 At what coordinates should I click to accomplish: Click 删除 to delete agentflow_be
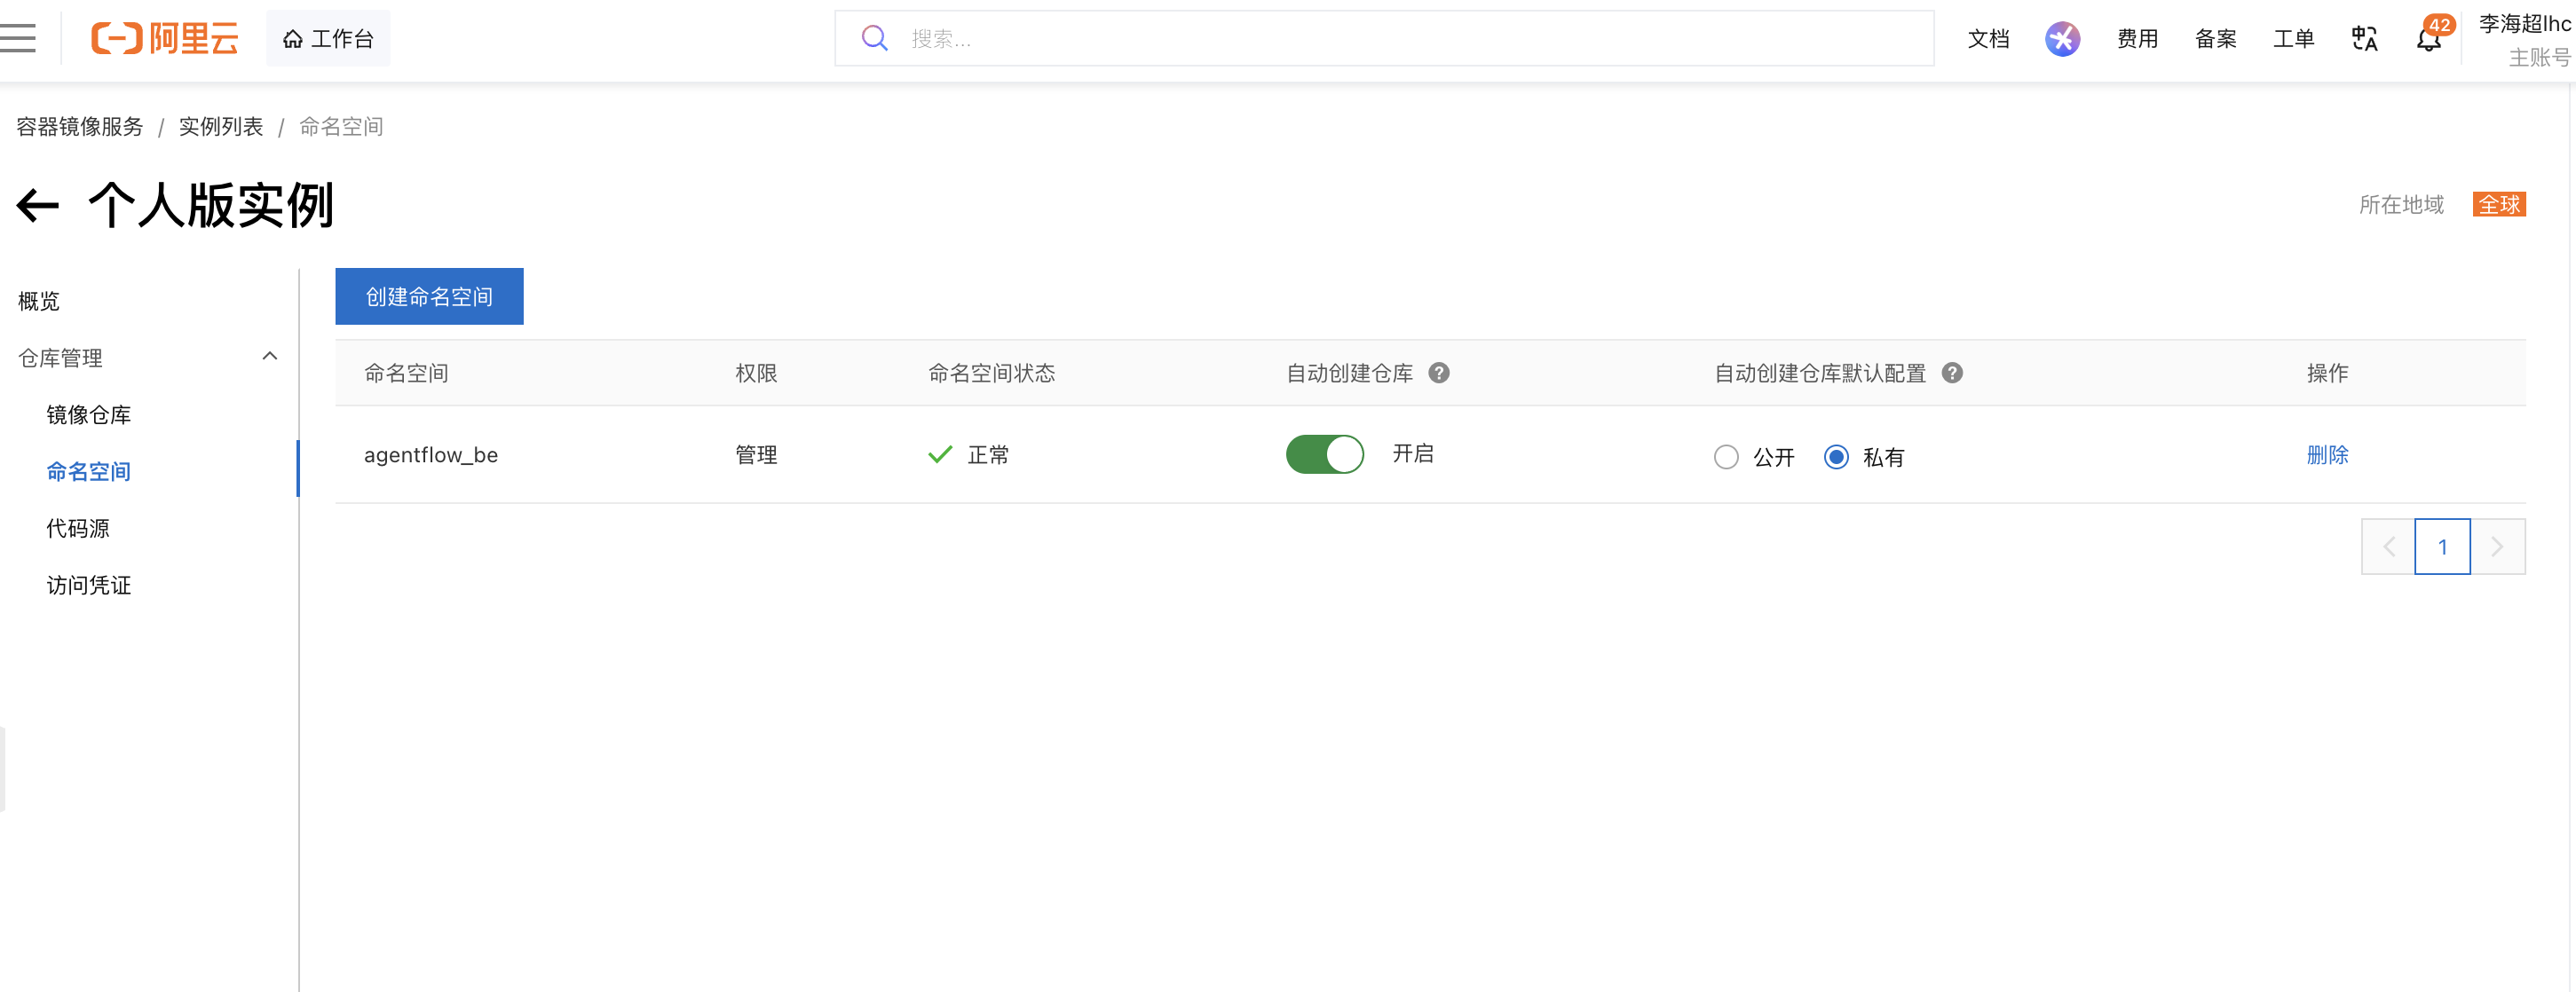point(2327,455)
